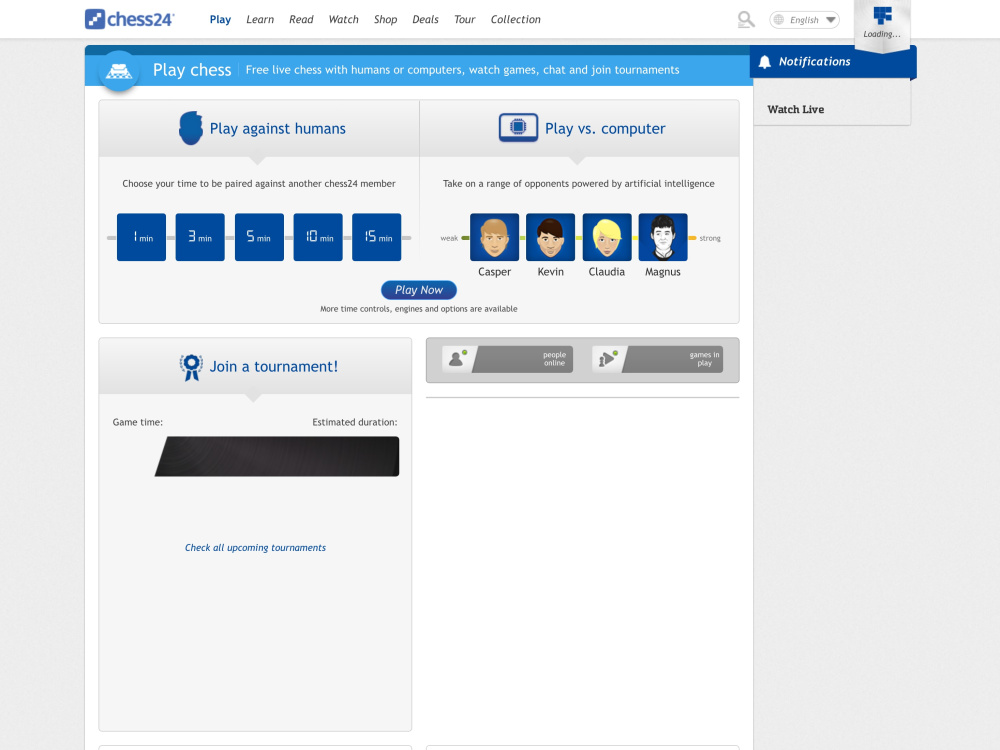Select the 10 min time control
1000x750 pixels.
318,237
